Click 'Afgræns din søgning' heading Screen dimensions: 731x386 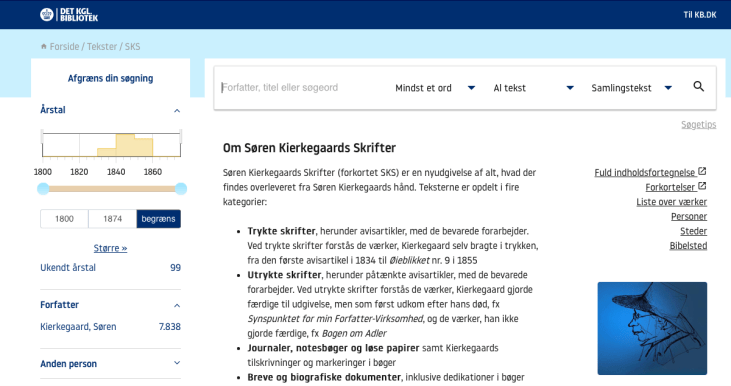pos(110,78)
